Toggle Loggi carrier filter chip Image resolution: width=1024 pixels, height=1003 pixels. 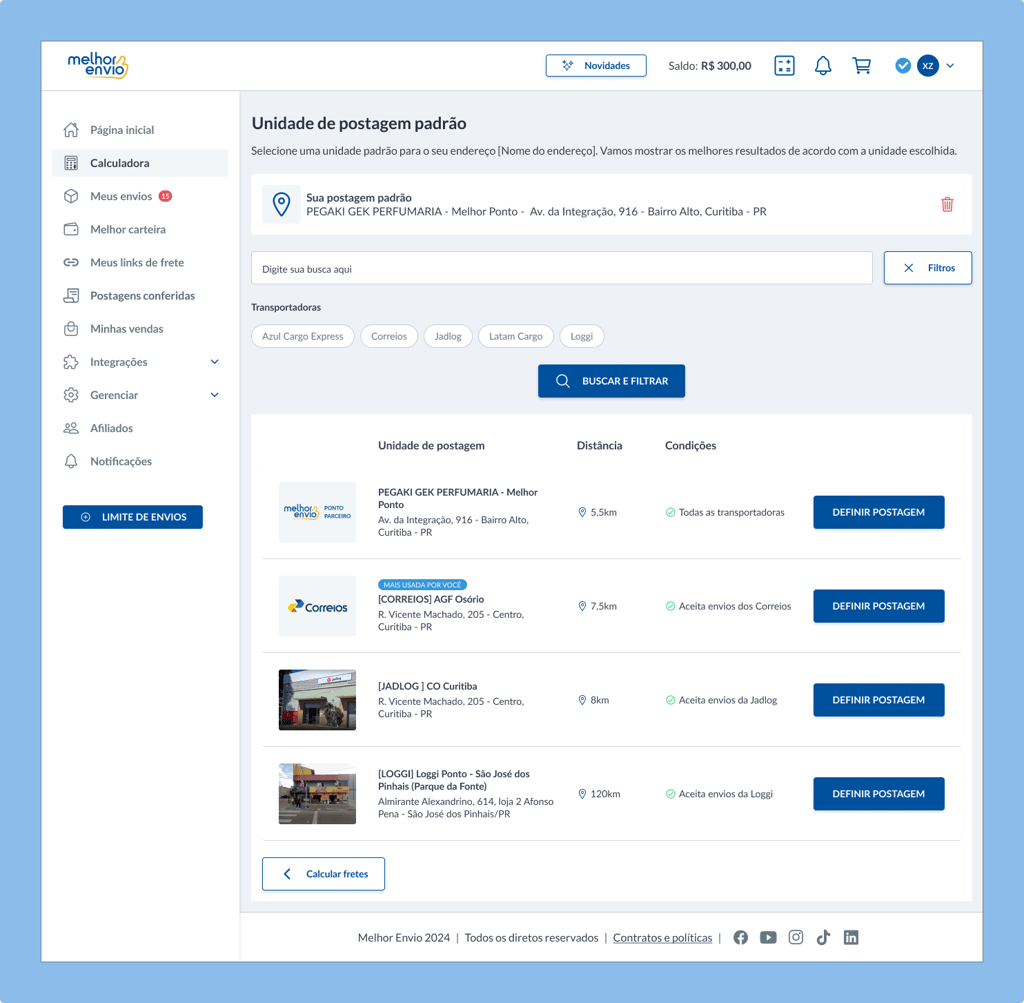tap(581, 336)
